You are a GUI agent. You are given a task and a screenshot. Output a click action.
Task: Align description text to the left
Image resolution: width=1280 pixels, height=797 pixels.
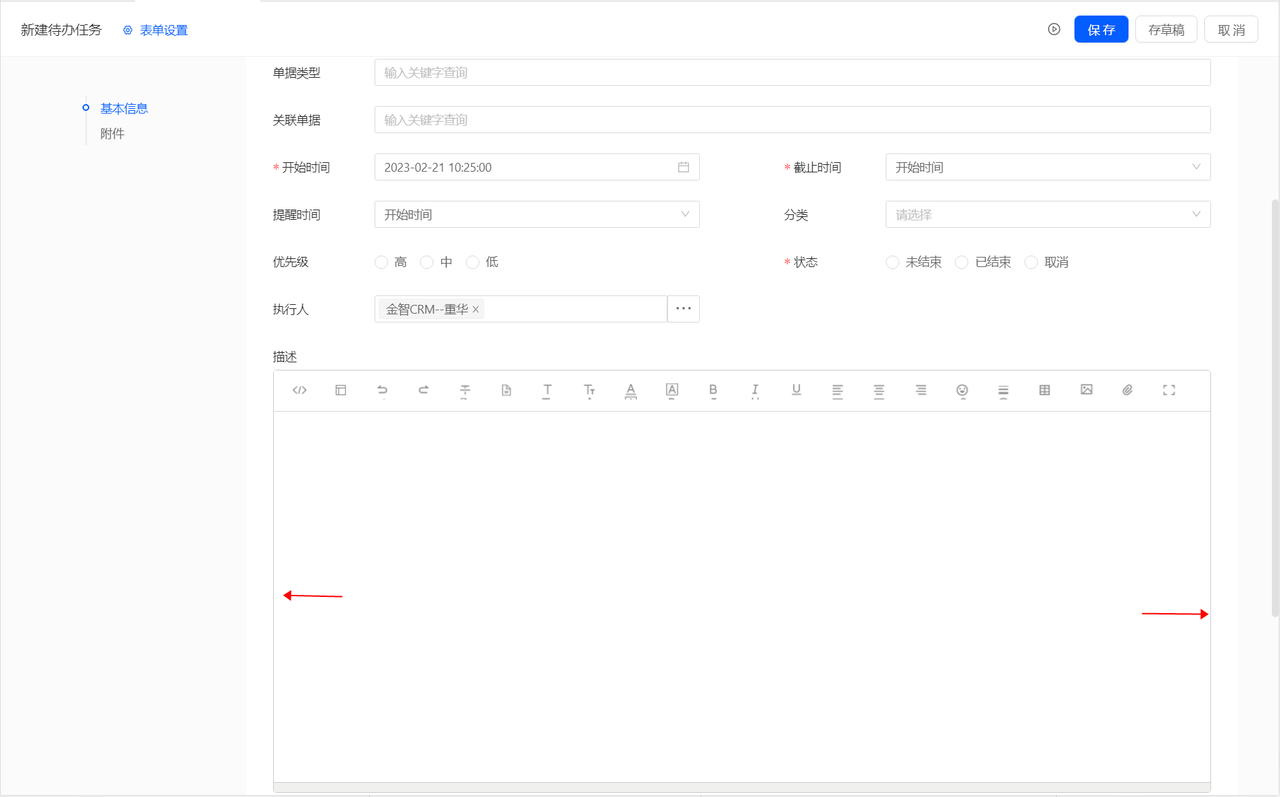(x=838, y=390)
